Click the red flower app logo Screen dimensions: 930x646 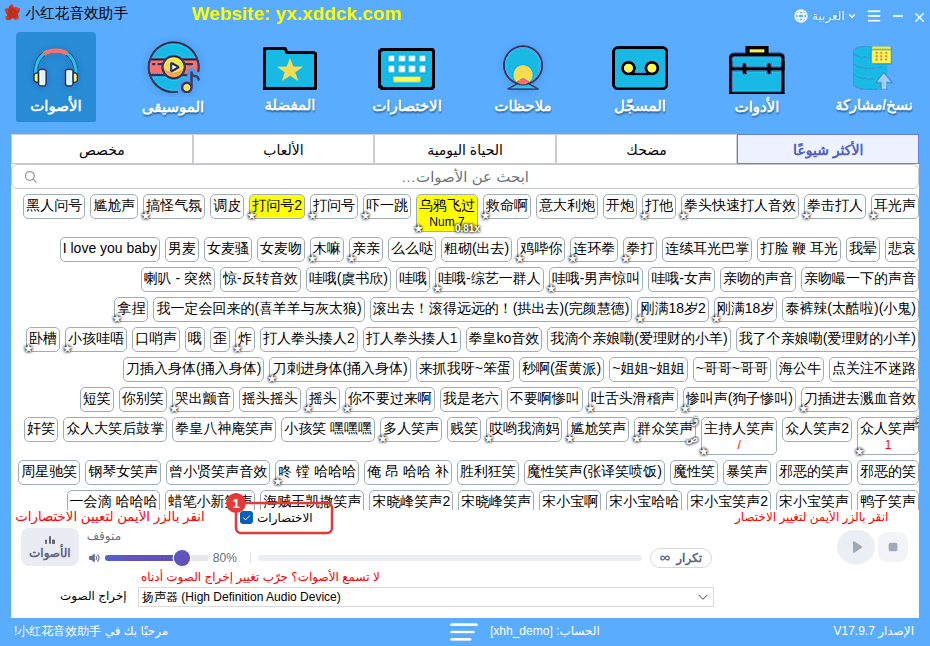coord(12,13)
